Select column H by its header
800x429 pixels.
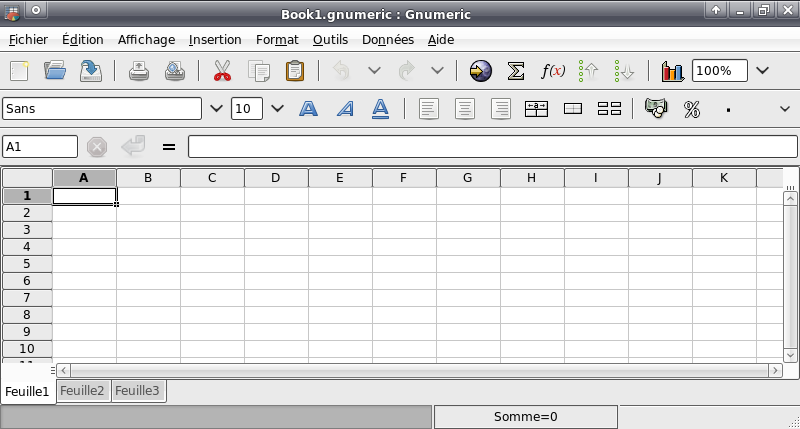pos(532,178)
